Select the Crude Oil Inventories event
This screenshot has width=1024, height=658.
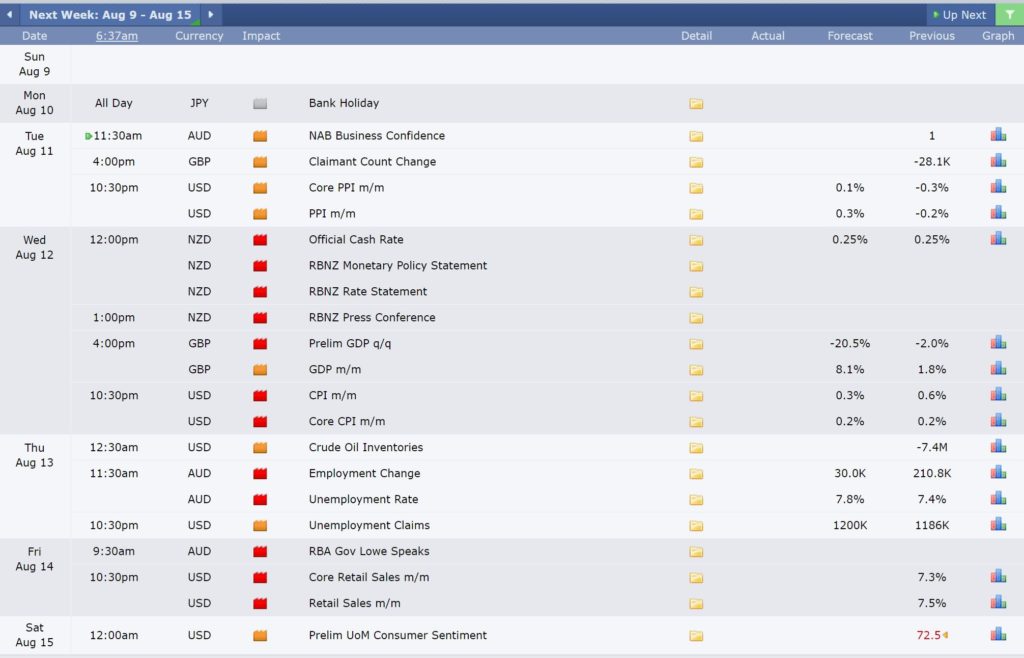pos(366,447)
